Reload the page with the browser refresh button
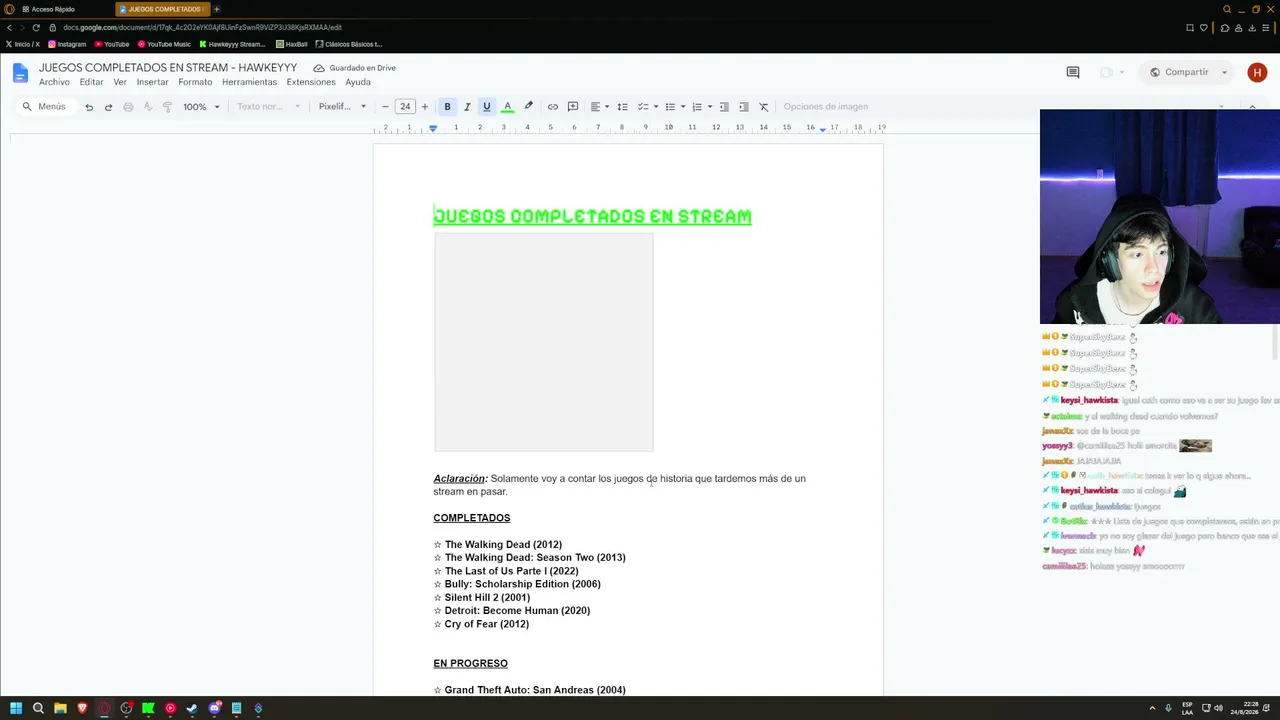The image size is (1280, 720). click(36, 28)
